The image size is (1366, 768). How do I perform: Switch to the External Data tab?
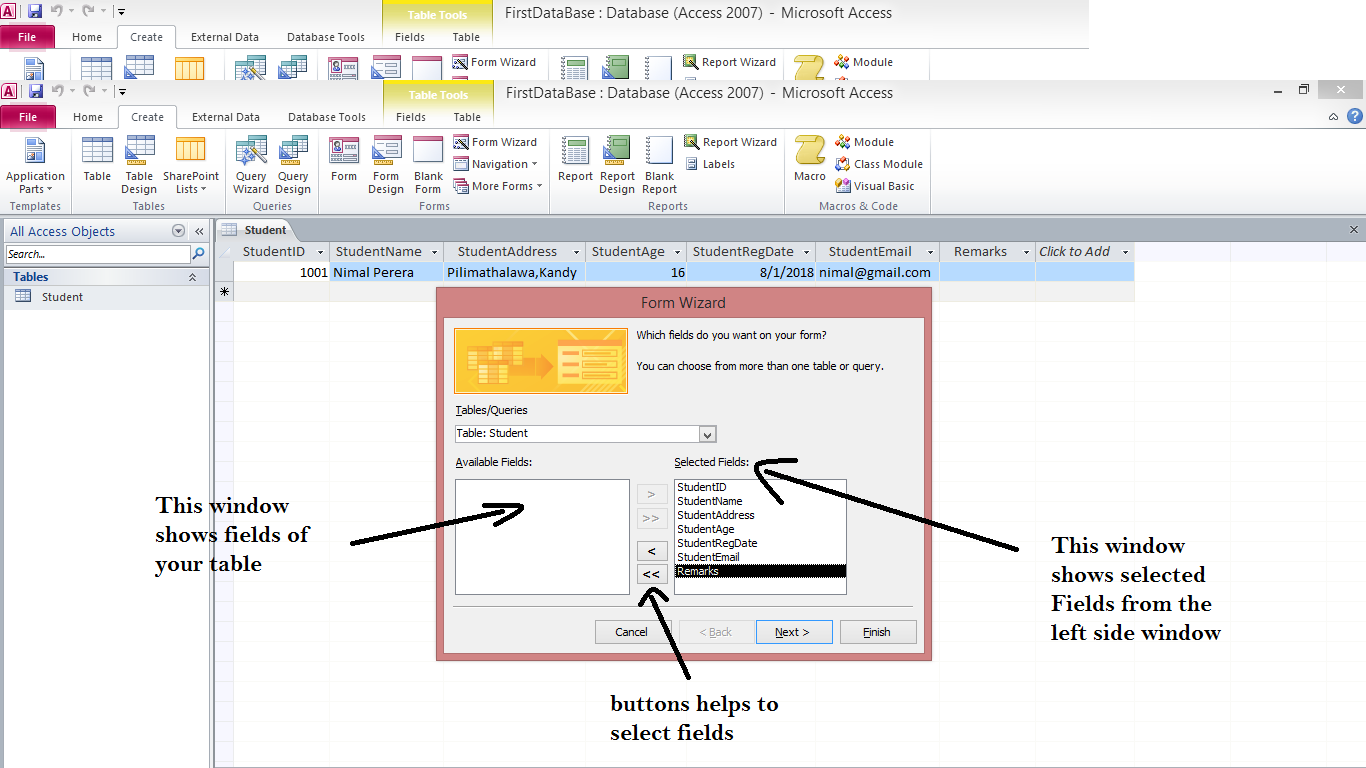224,117
